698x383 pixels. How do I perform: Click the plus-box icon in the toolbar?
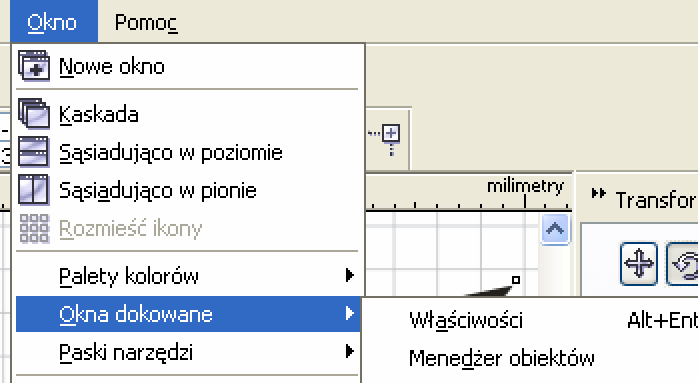[391, 134]
